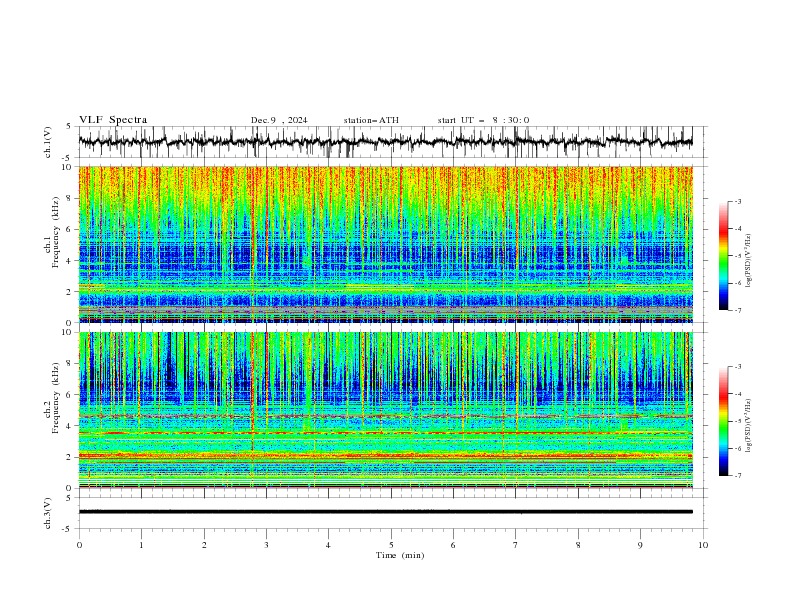
Task: Click the 'Time (min)' axis label
Action: pyautogui.click(x=400, y=555)
